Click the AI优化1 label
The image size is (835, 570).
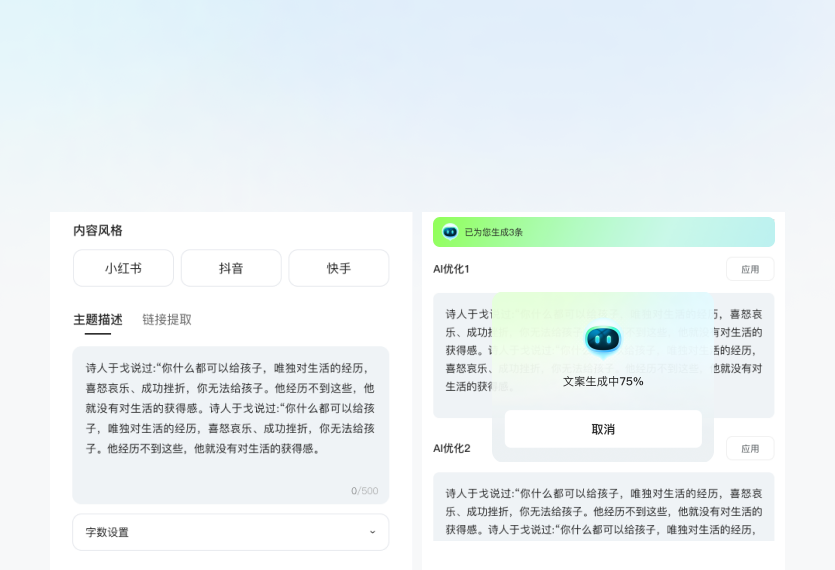point(451,269)
